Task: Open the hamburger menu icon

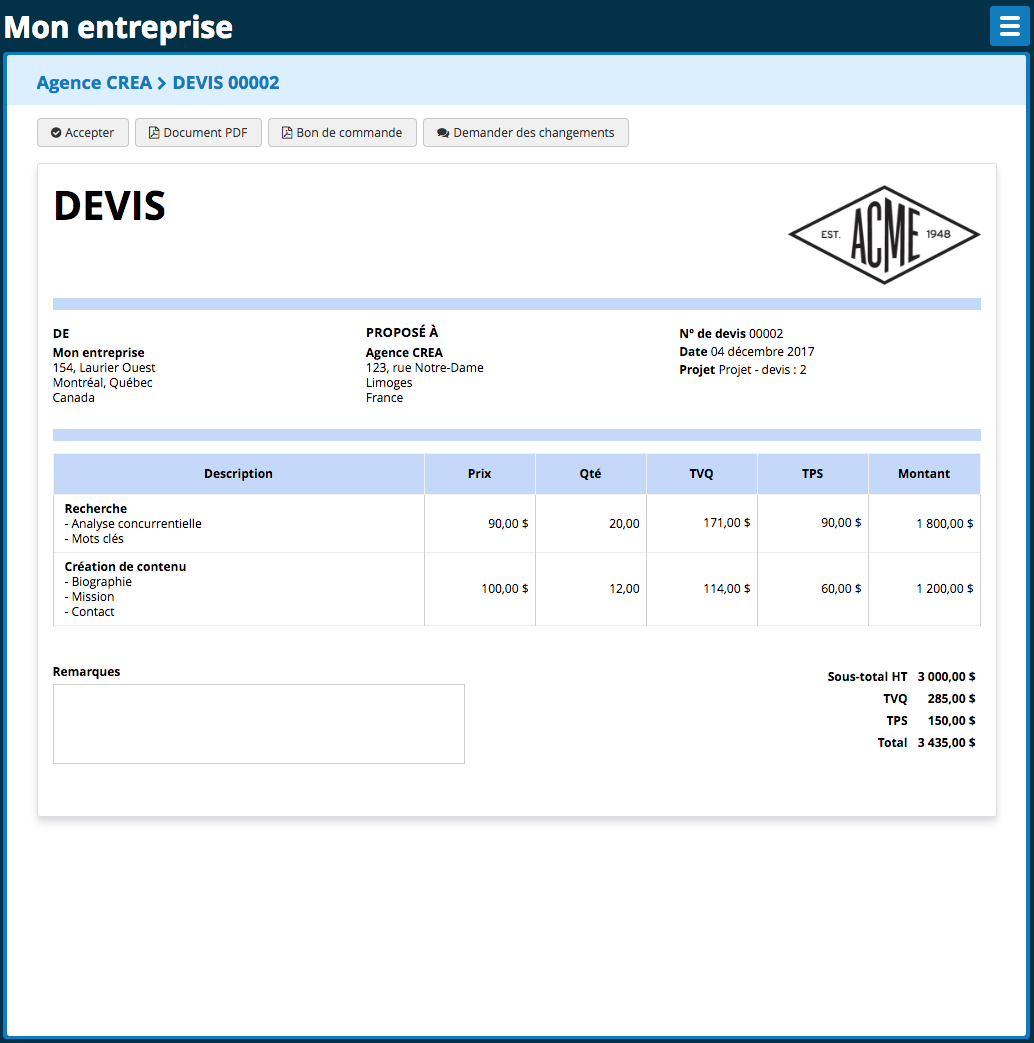Action: (x=1009, y=26)
